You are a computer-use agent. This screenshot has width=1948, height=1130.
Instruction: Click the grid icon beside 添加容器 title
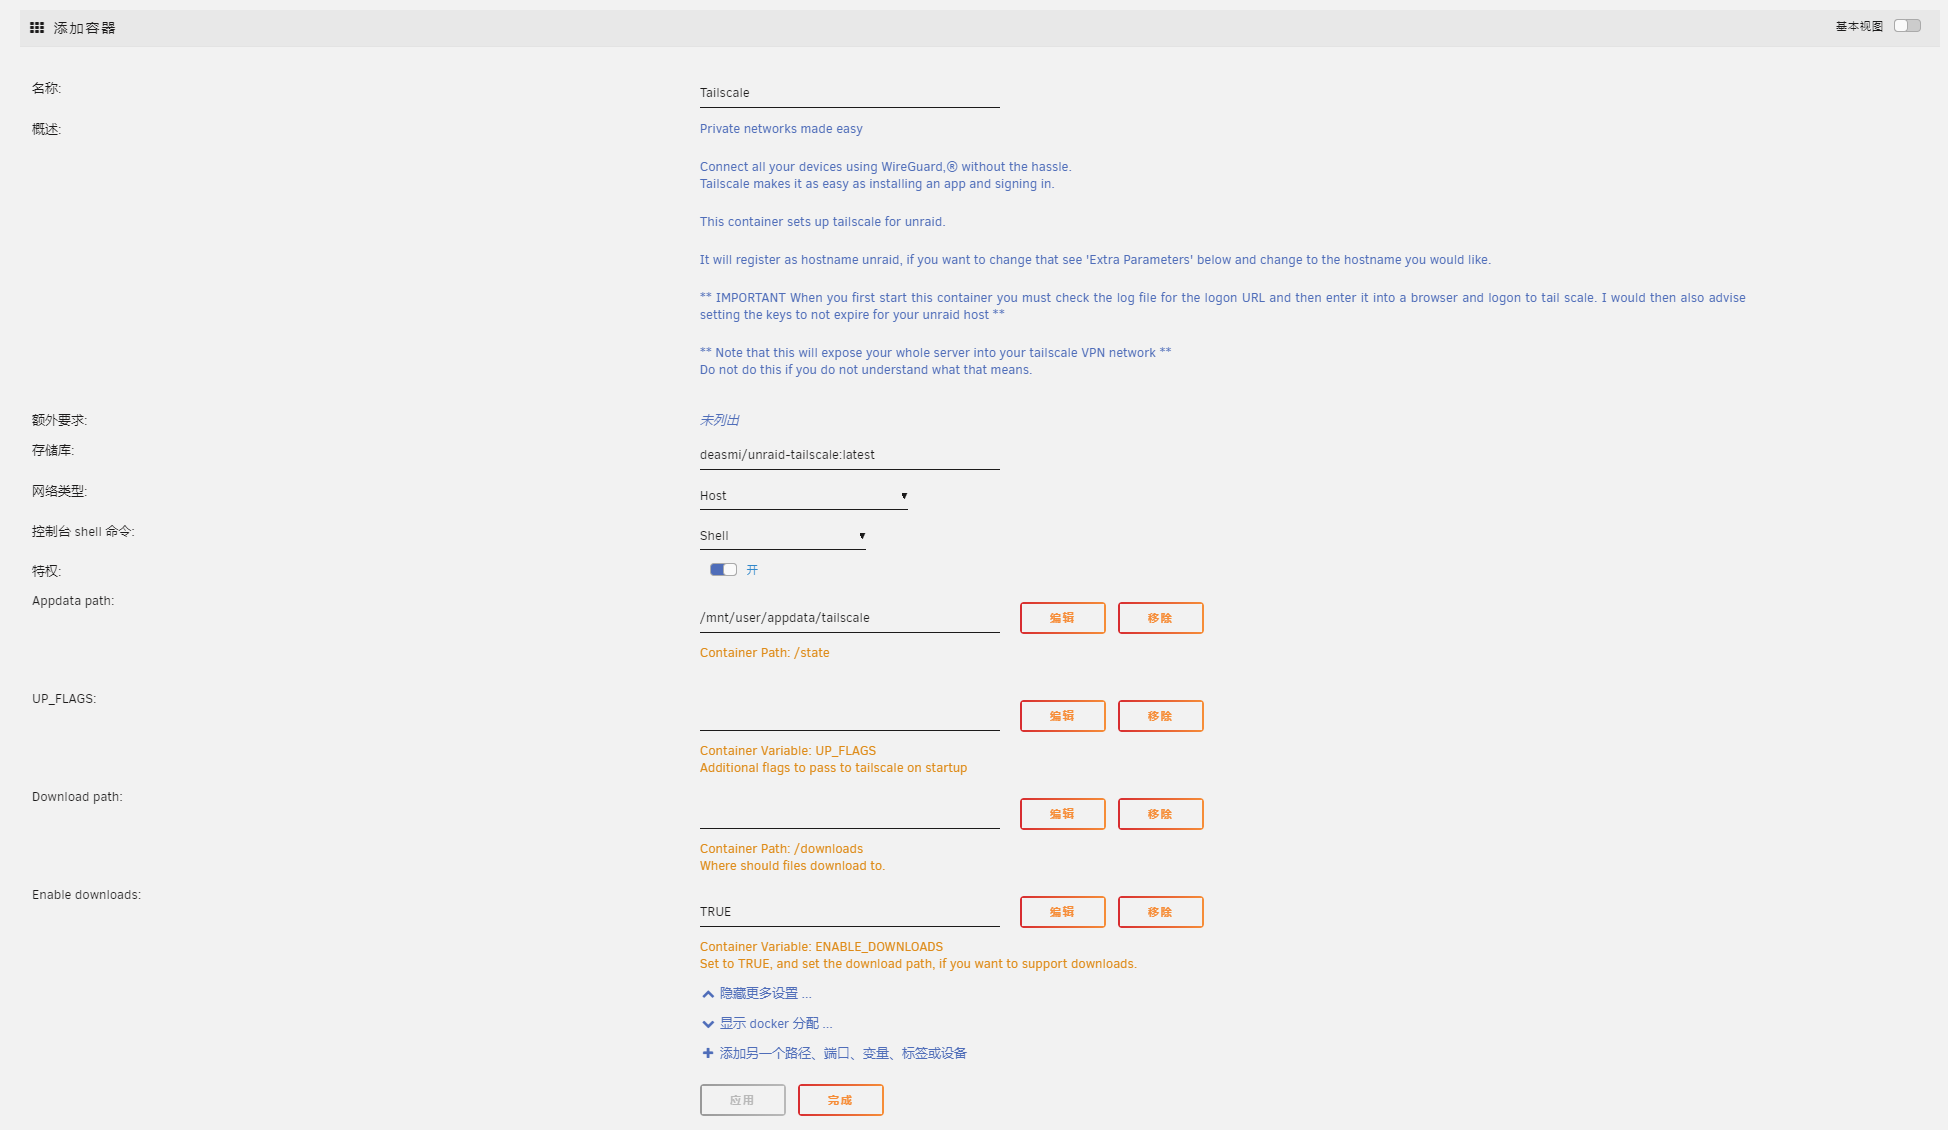click(x=38, y=27)
